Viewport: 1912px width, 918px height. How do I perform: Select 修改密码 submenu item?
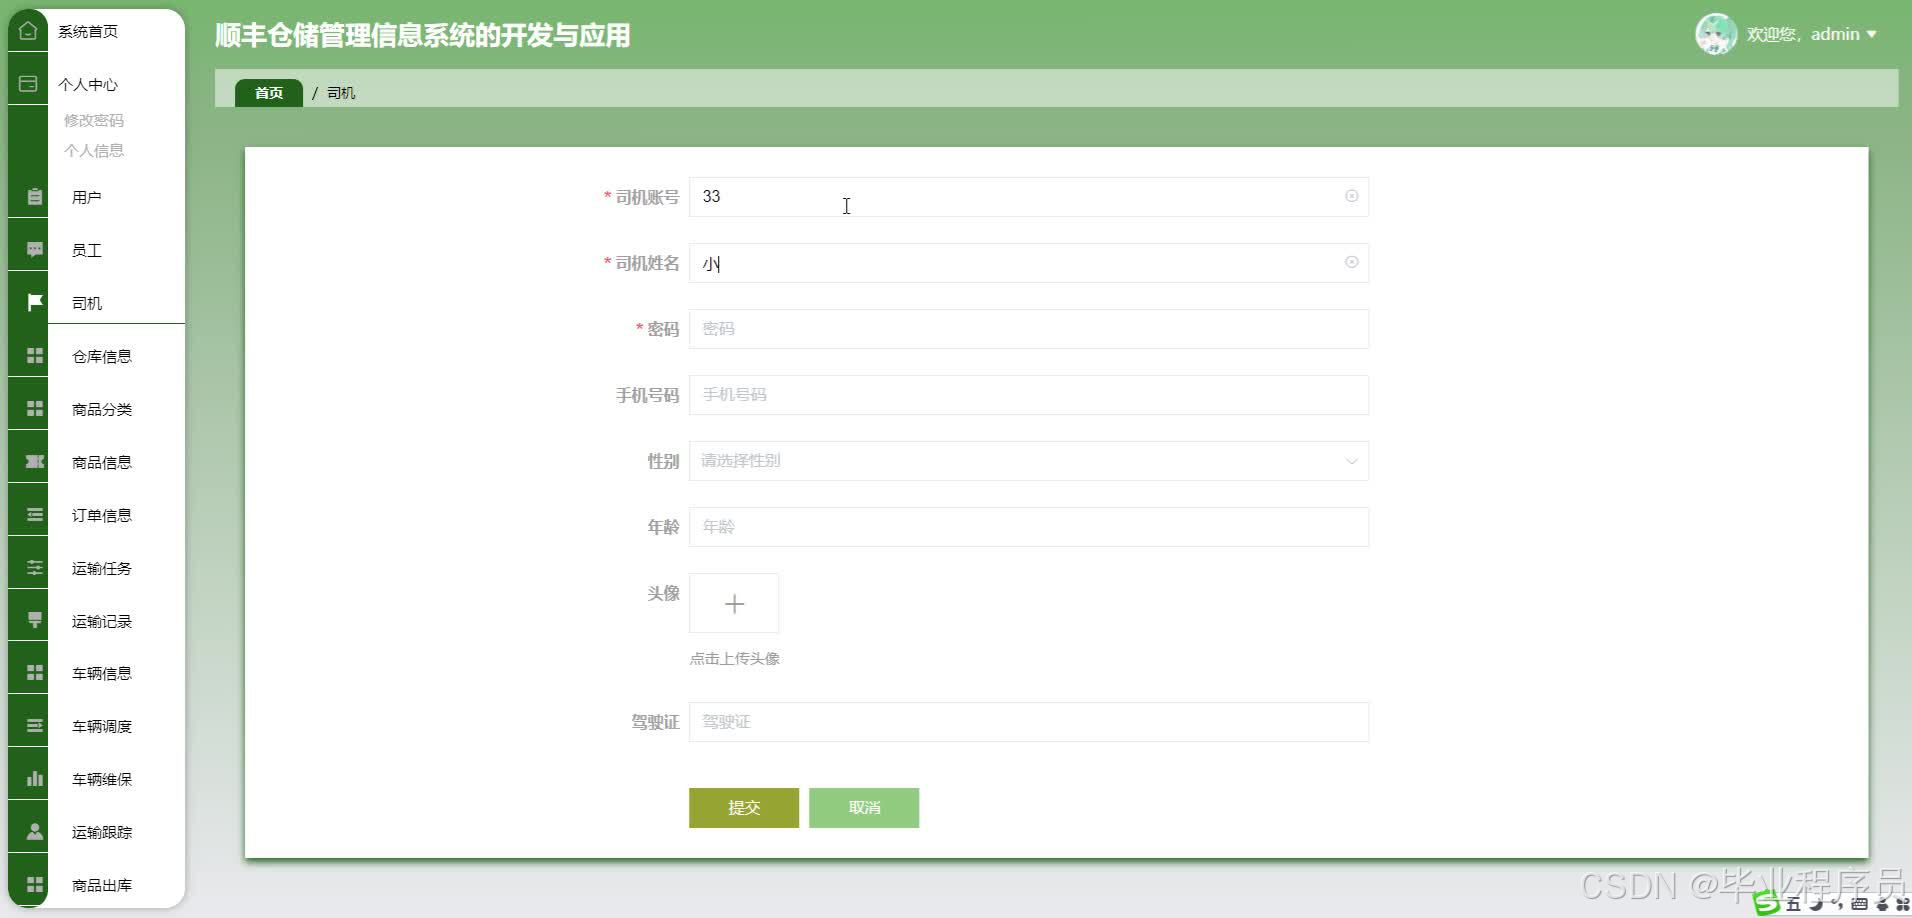pyautogui.click(x=94, y=120)
